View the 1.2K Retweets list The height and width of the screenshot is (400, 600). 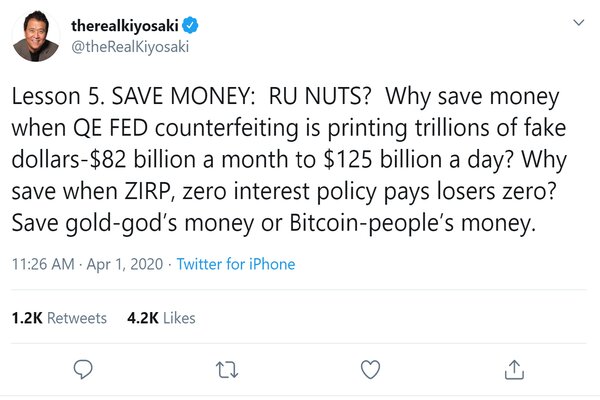[59, 318]
